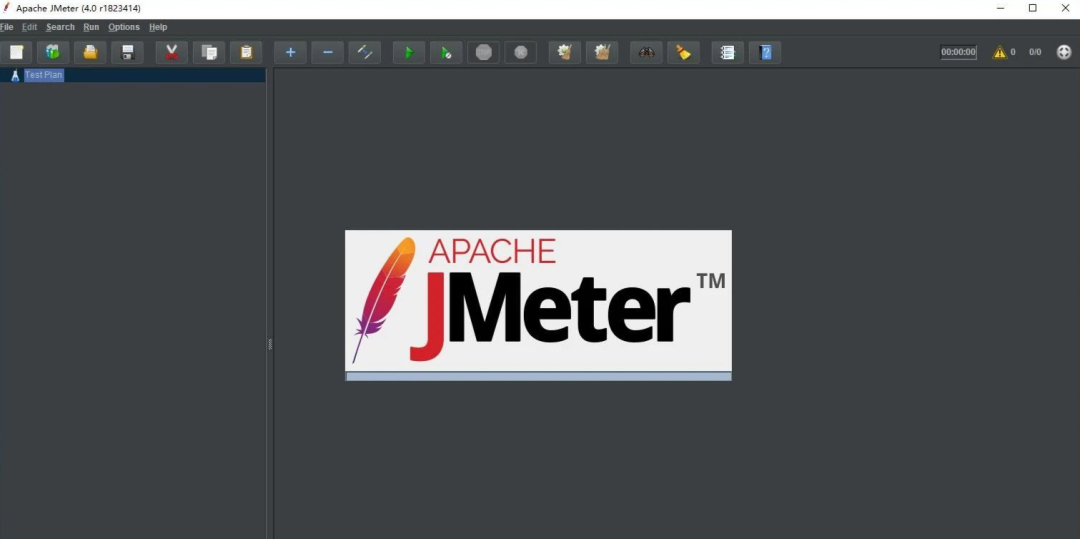The height and width of the screenshot is (539, 1080).
Task: Click the Clear broom icon
Action: [x=564, y=52]
